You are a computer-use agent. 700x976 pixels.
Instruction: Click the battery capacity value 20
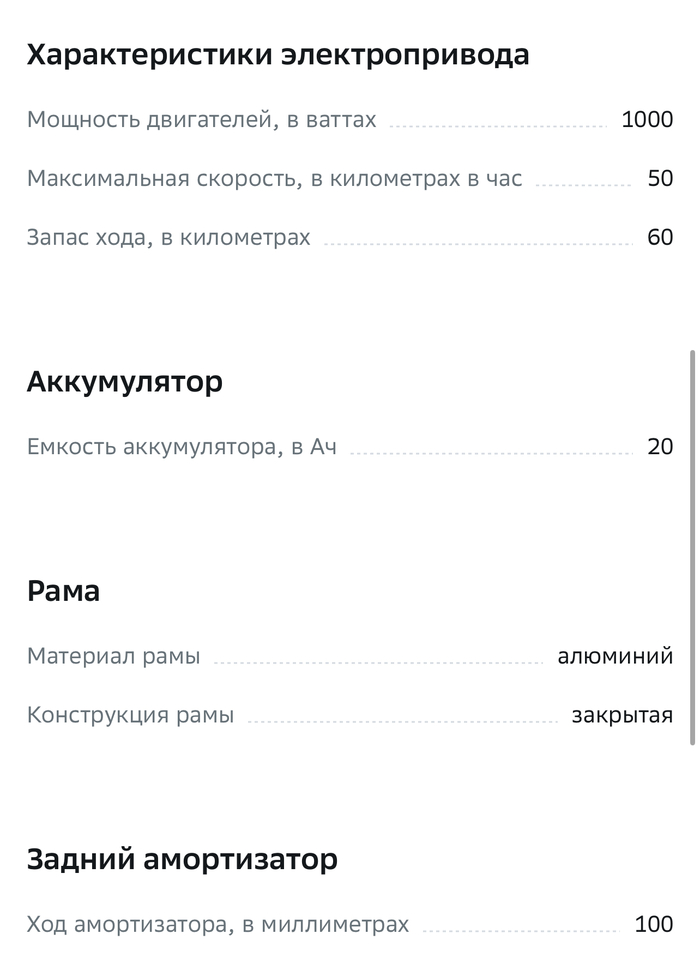660,447
